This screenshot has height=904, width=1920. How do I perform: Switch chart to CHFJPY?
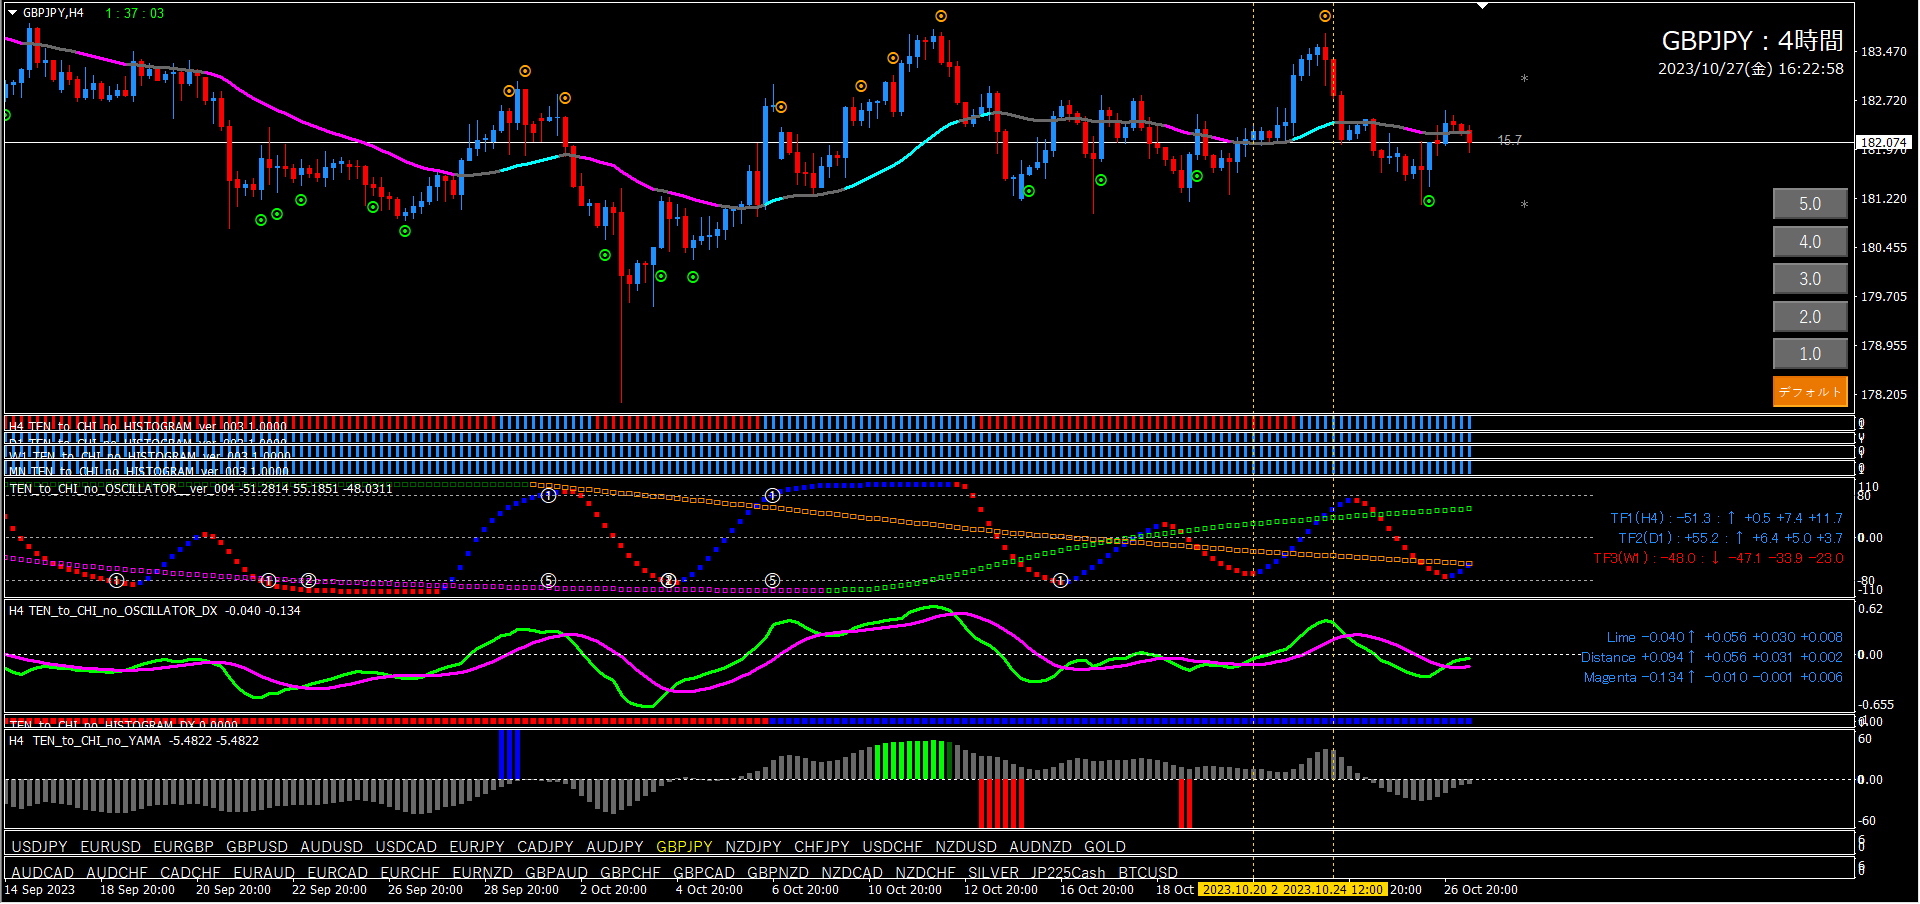(822, 847)
